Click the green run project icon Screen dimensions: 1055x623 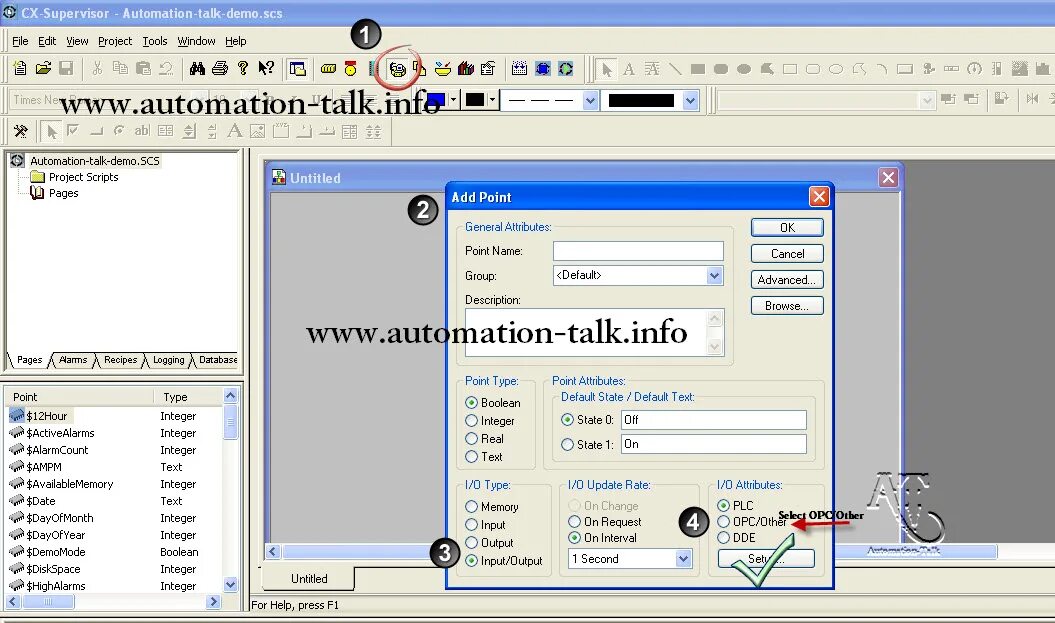pos(566,69)
